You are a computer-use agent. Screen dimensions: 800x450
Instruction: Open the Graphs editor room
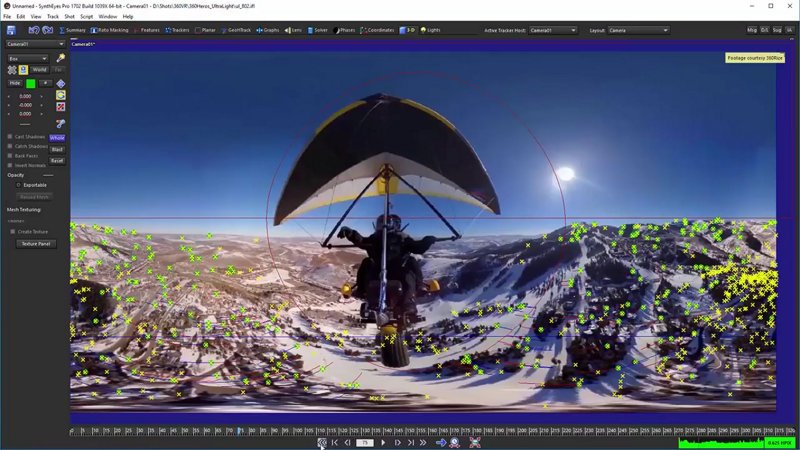[x=267, y=30]
